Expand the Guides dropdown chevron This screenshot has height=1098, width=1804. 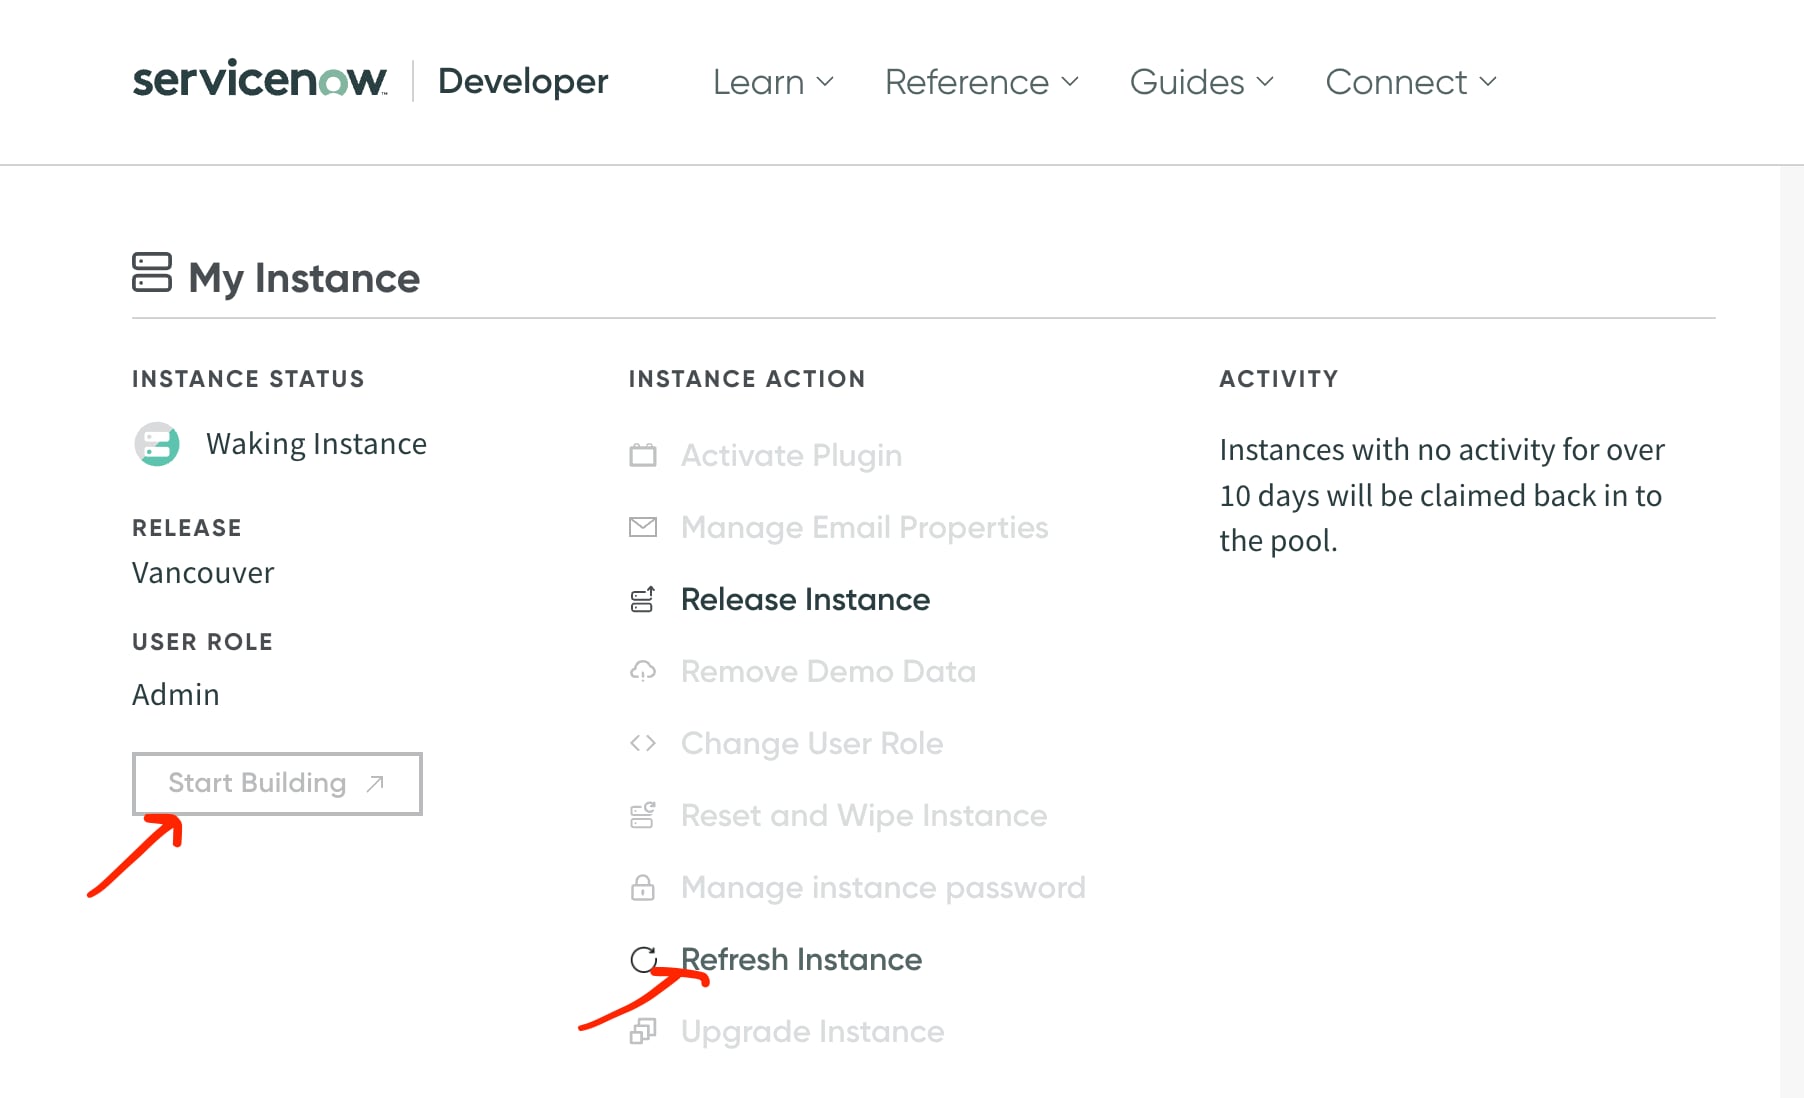pyautogui.click(x=1265, y=82)
